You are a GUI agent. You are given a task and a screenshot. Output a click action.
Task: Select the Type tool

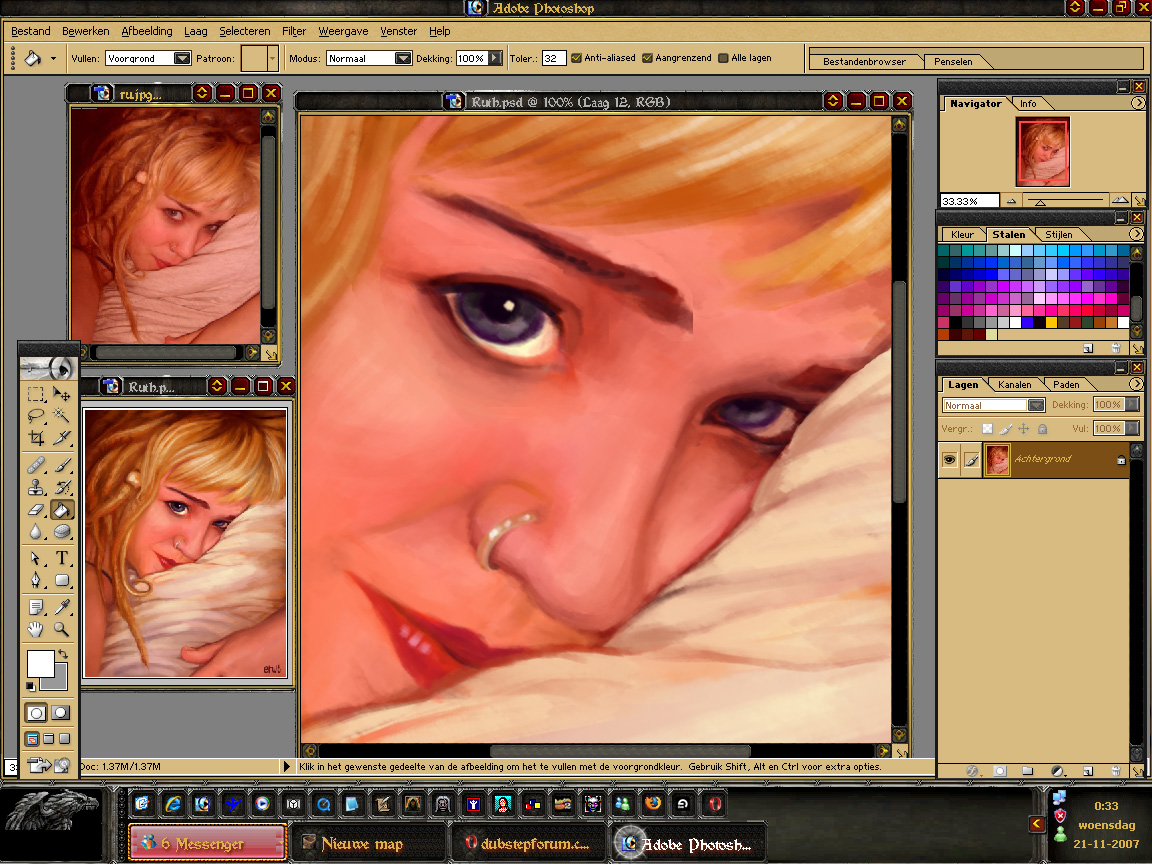click(62, 558)
